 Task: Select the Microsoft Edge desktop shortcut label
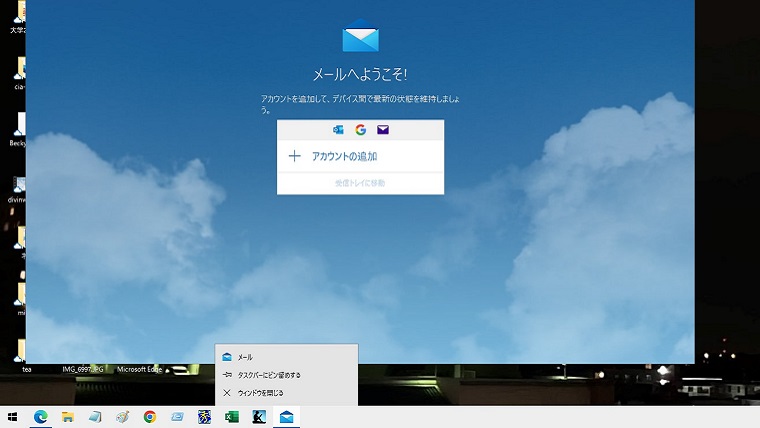tap(140, 369)
